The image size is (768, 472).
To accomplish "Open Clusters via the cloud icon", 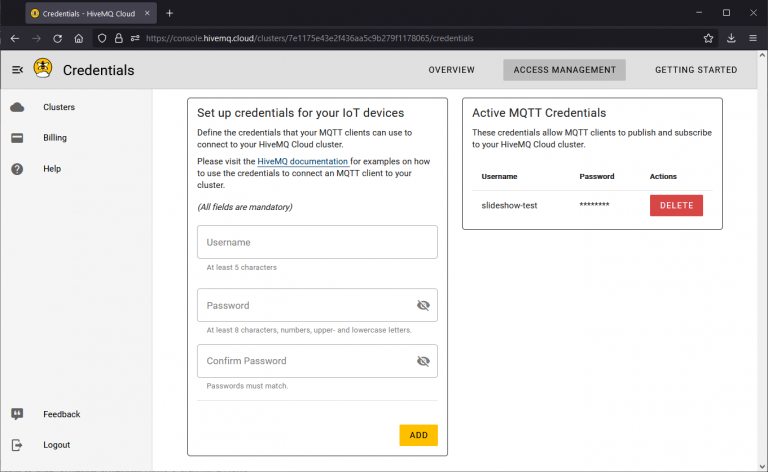I will point(17,107).
